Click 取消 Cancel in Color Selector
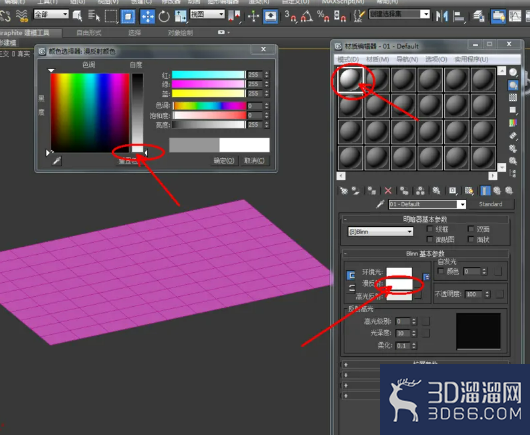 (254, 161)
